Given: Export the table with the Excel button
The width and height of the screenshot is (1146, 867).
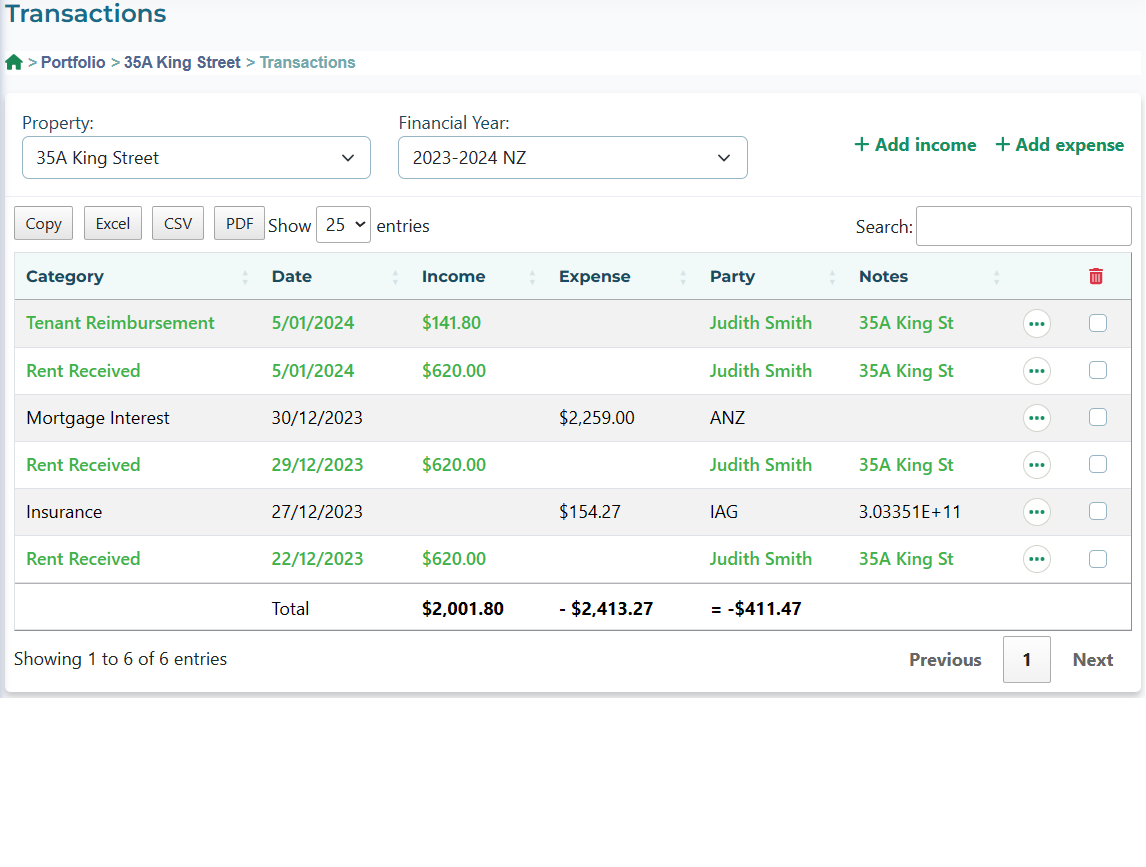Looking at the screenshot, I should click(x=113, y=223).
